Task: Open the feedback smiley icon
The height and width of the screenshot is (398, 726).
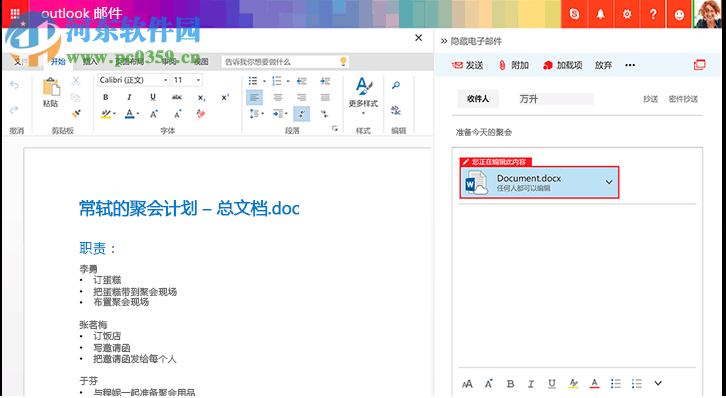Action: tap(679, 14)
